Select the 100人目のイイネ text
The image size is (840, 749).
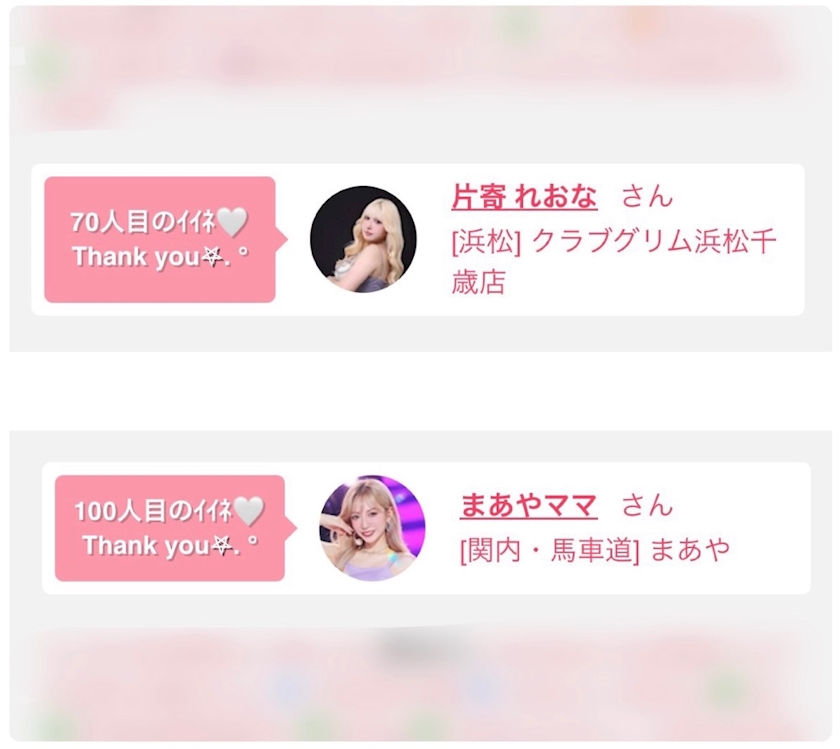154,511
